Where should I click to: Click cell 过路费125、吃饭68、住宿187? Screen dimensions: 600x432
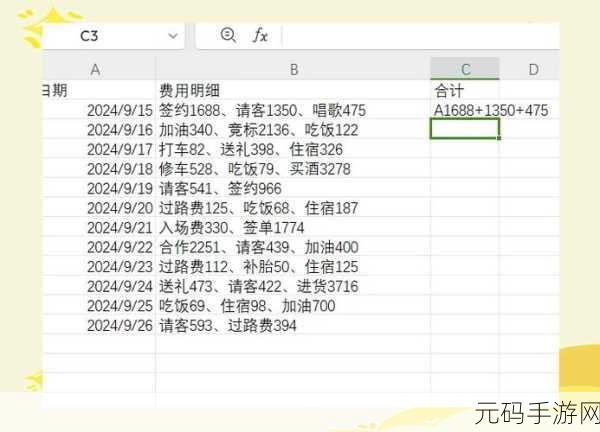pyautogui.click(x=293, y=208)
